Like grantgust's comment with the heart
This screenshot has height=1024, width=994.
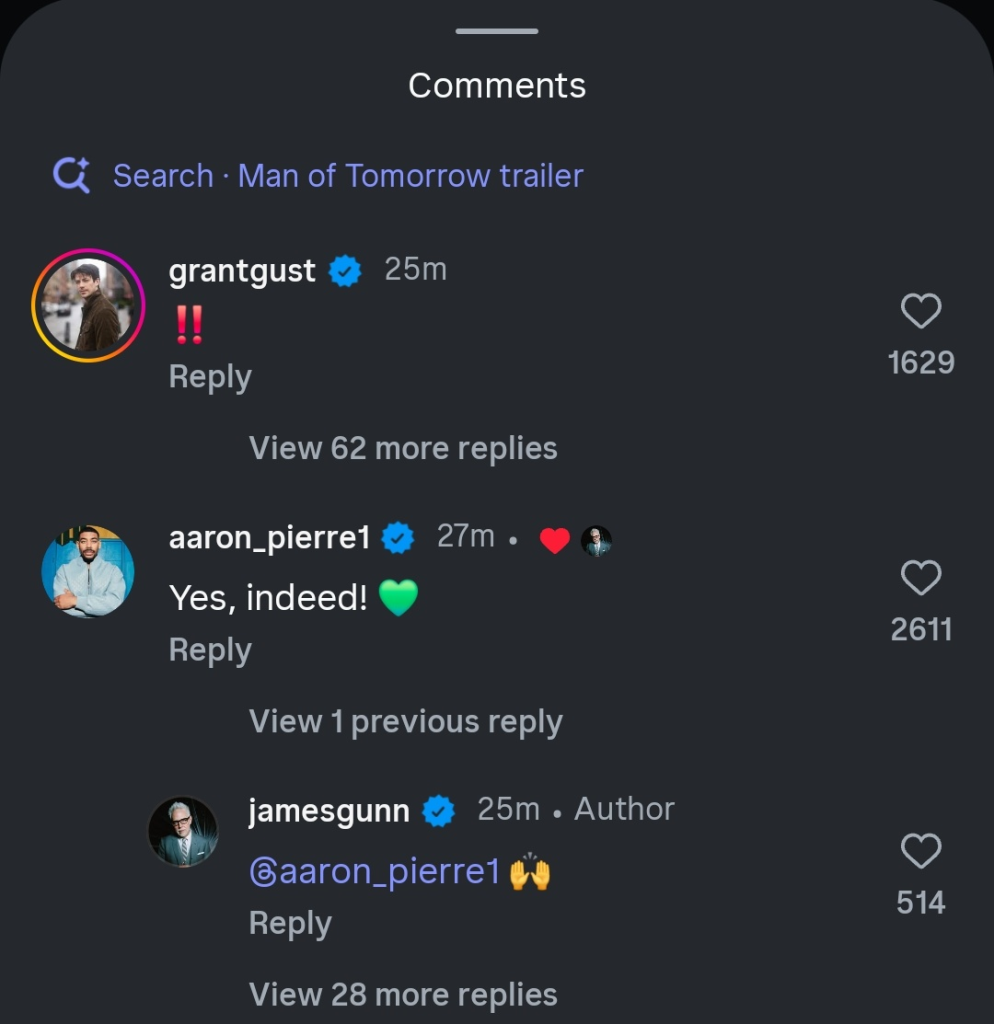[x=920, y=311]
